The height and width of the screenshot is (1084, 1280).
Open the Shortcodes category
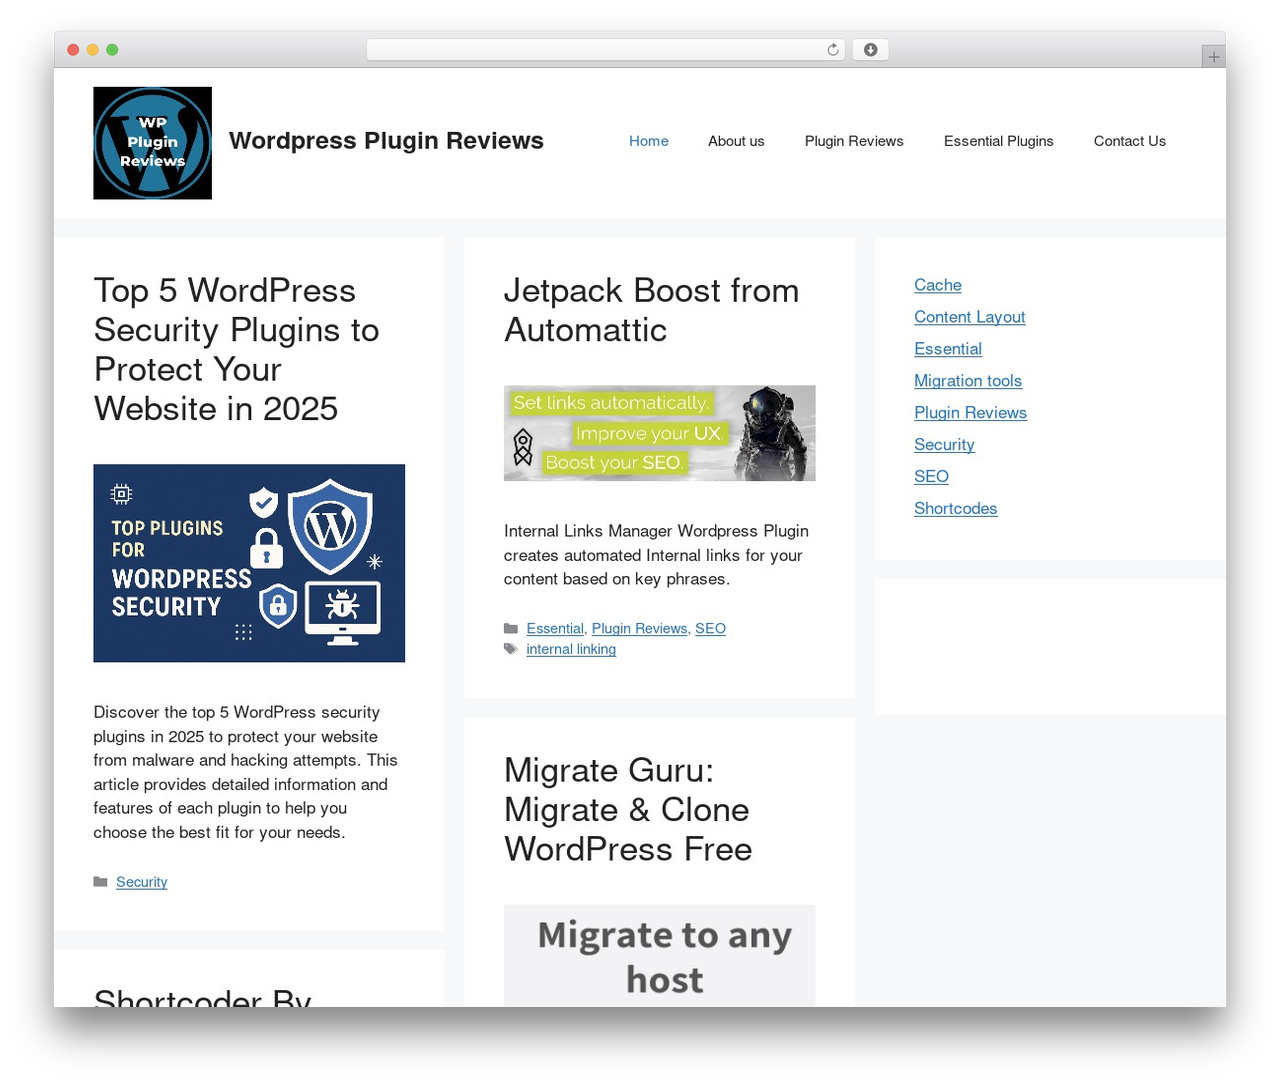click(956, 509)
